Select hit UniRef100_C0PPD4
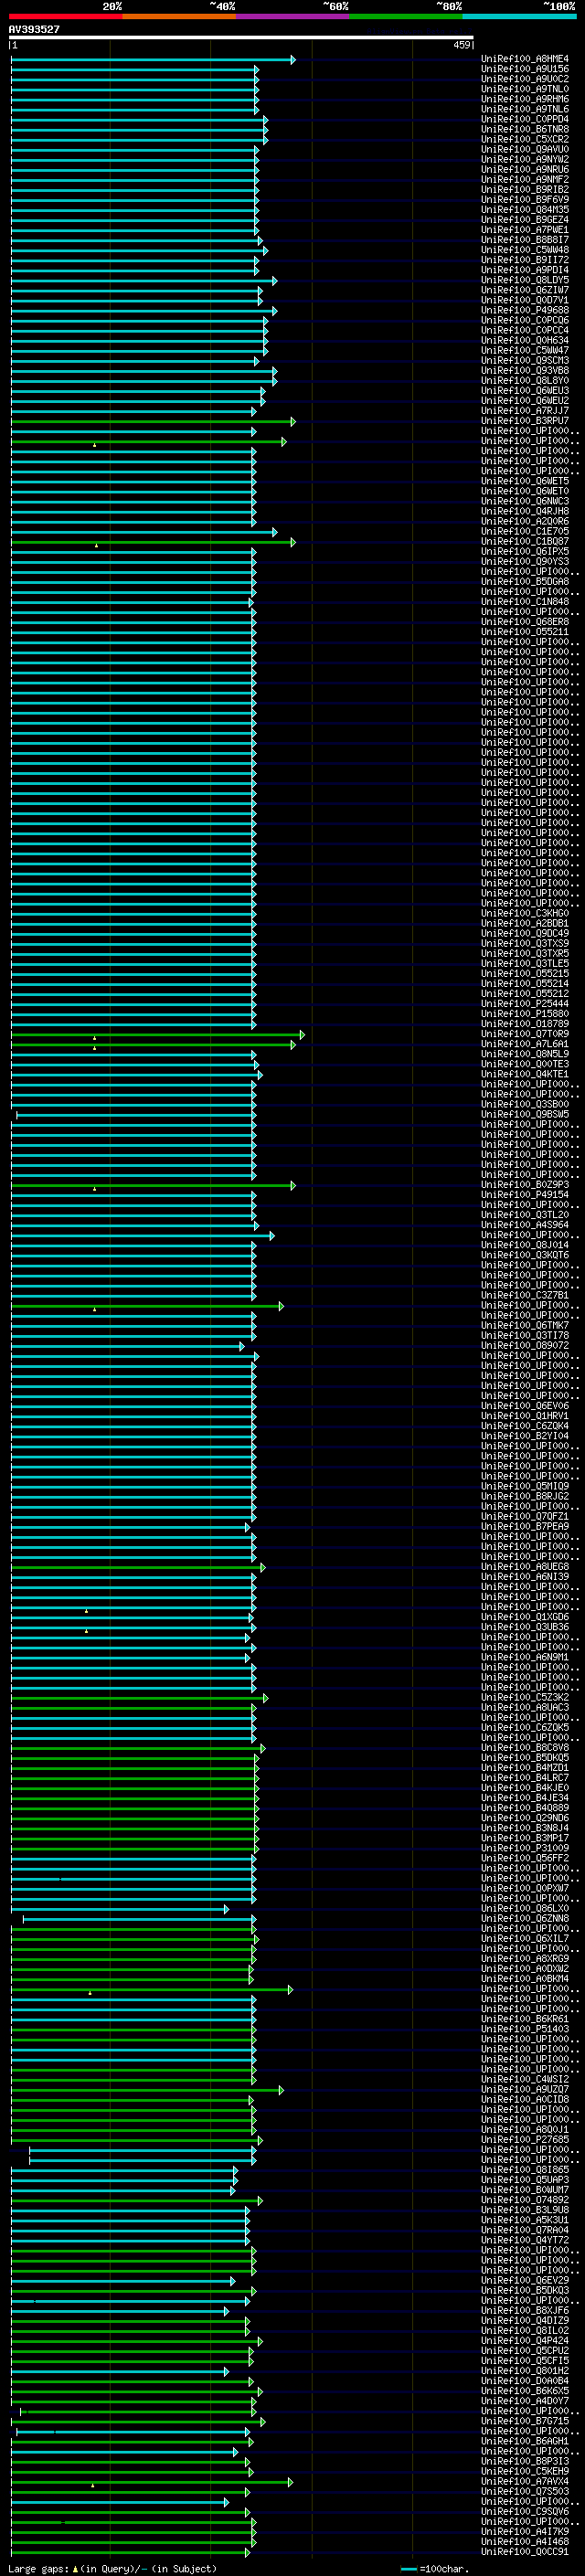585x2576 pixels. click(x=524, y=119)
